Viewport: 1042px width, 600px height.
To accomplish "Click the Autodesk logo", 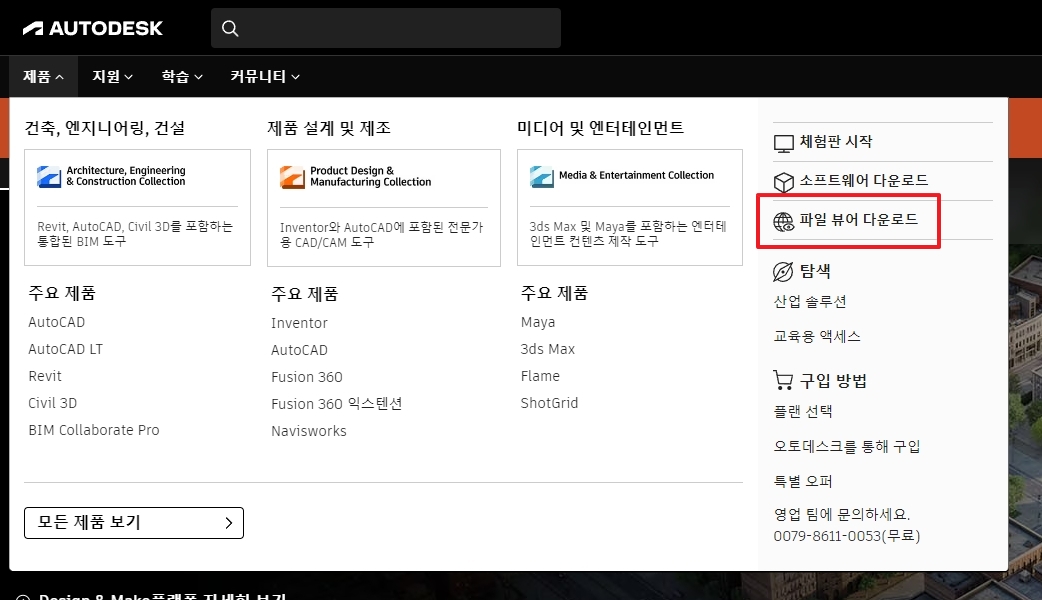I will (92, 28).
